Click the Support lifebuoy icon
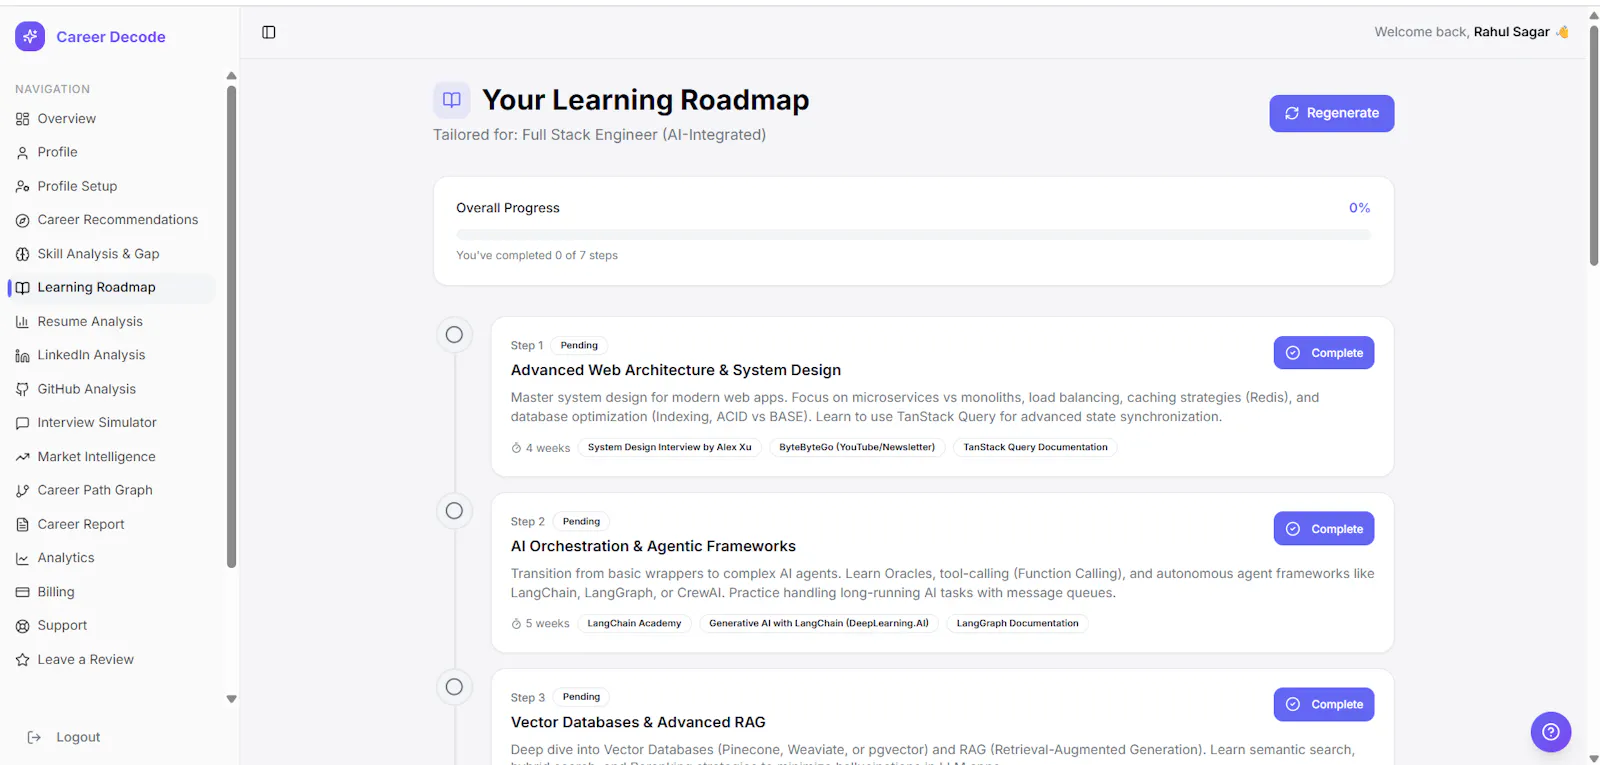 click(22, 626)
